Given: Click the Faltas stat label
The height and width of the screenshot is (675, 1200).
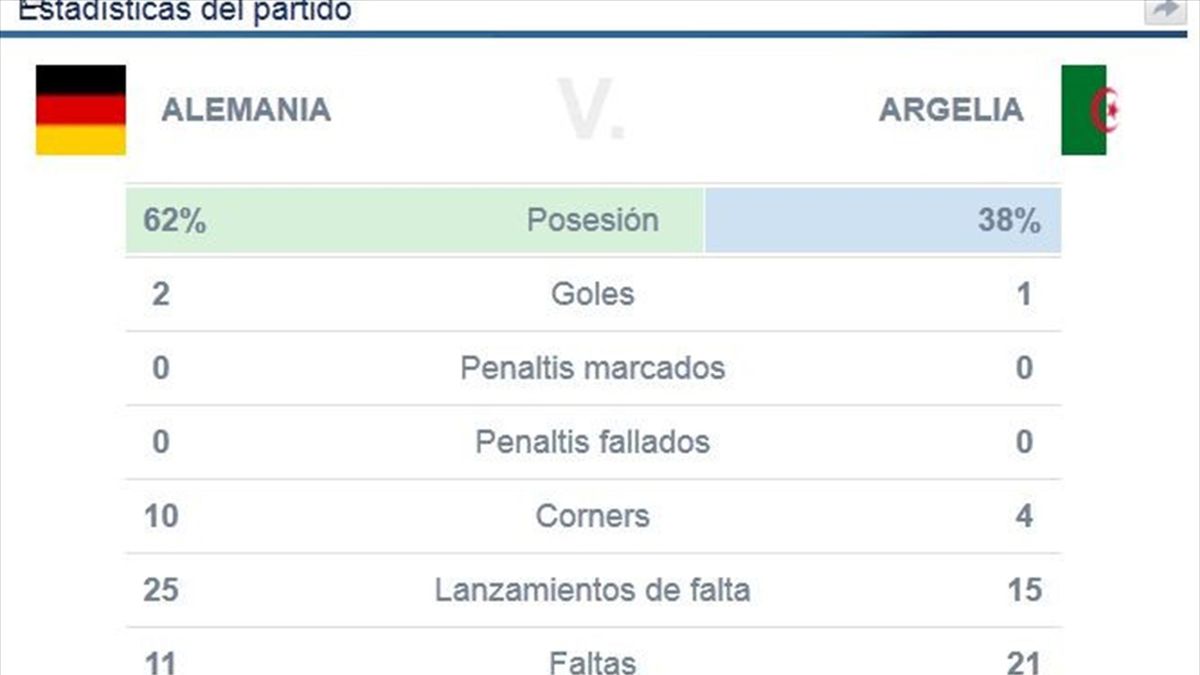Looking at the screenshot, I should click(x=592, y=661).
